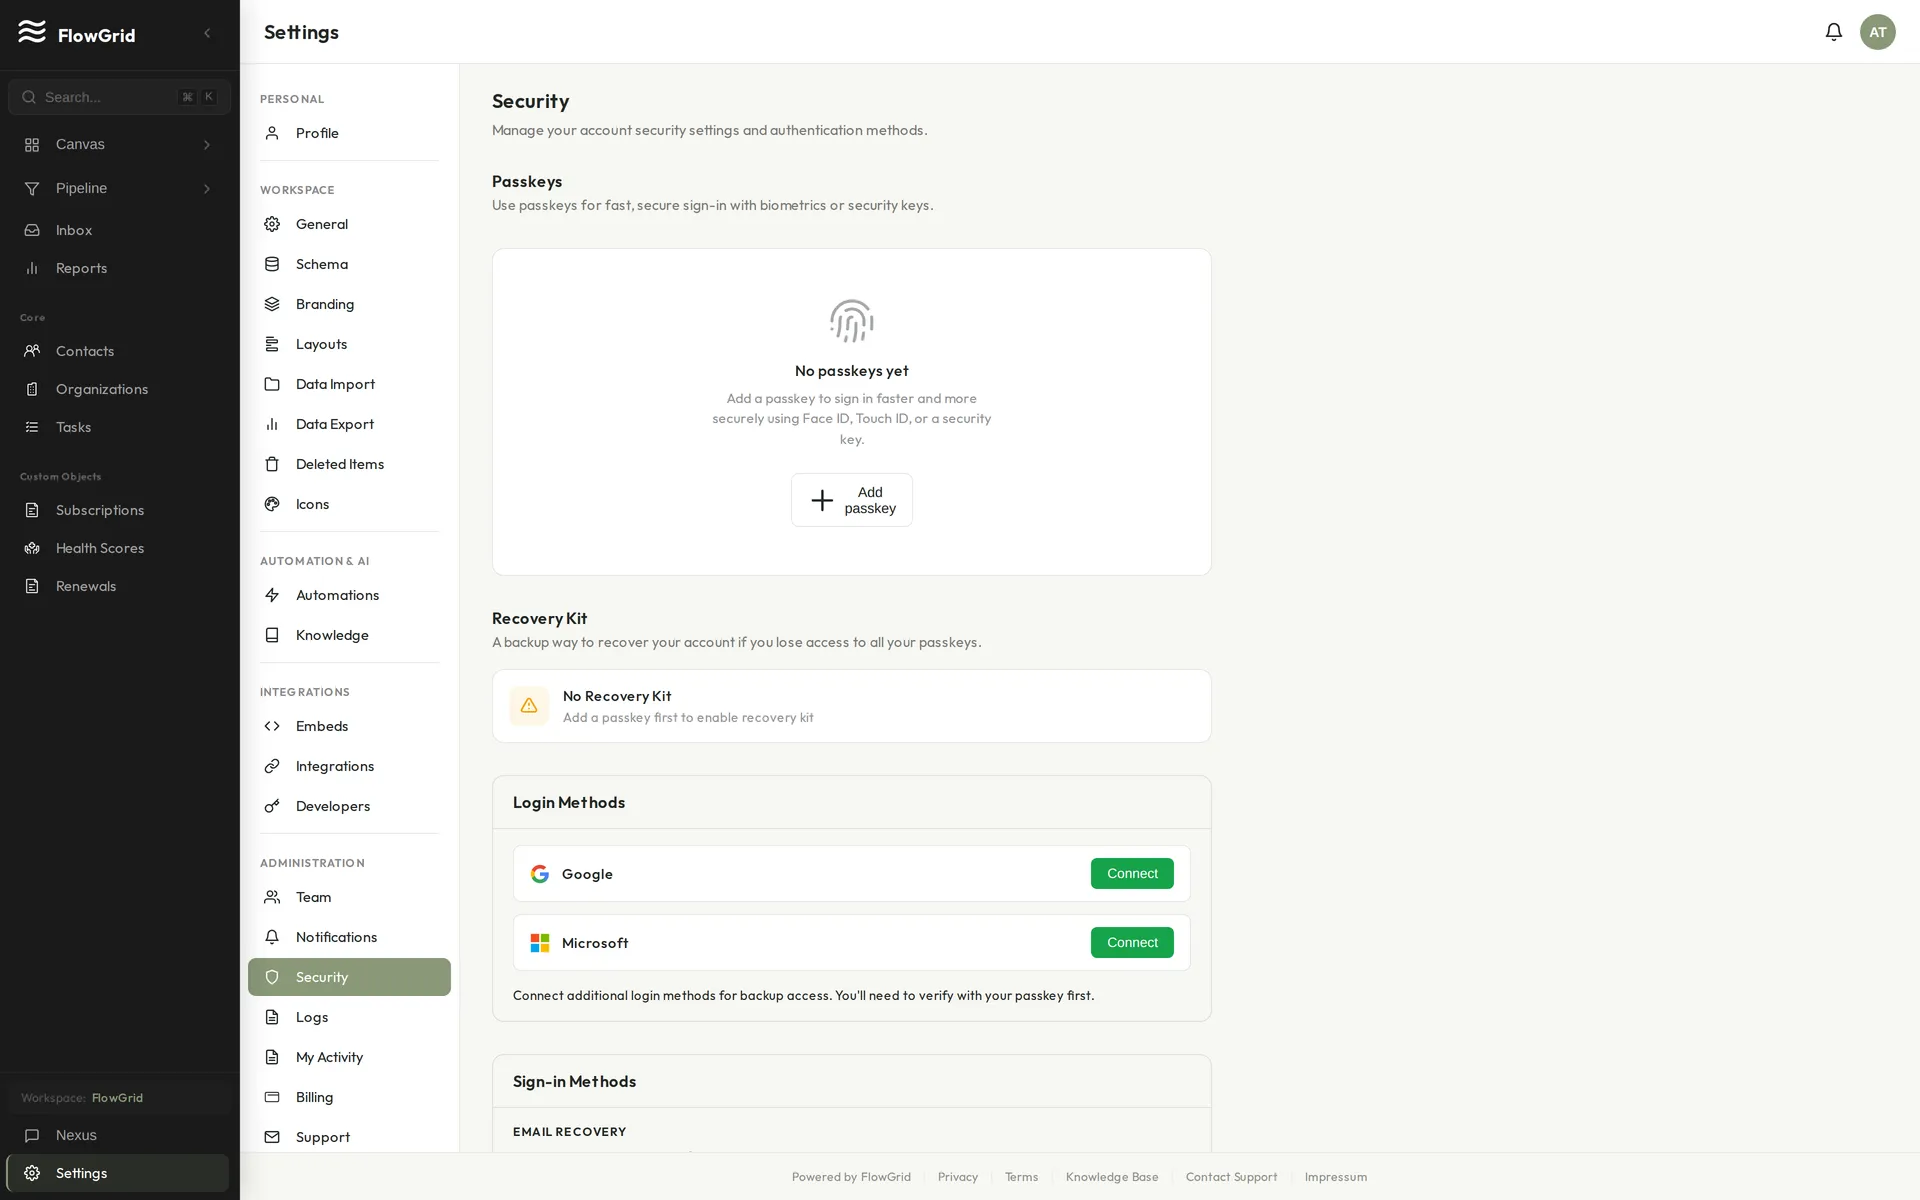Click the fingerprint passkey icon

(852, 321)
